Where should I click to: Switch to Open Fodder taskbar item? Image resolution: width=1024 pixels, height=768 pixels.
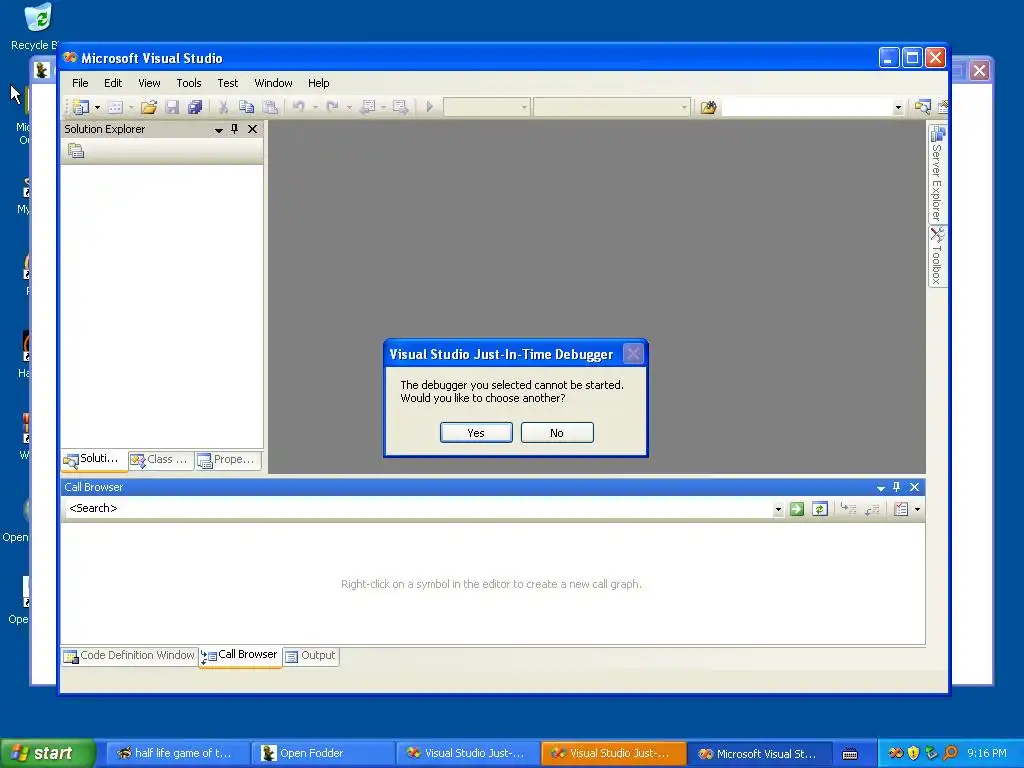coord(323,754)
